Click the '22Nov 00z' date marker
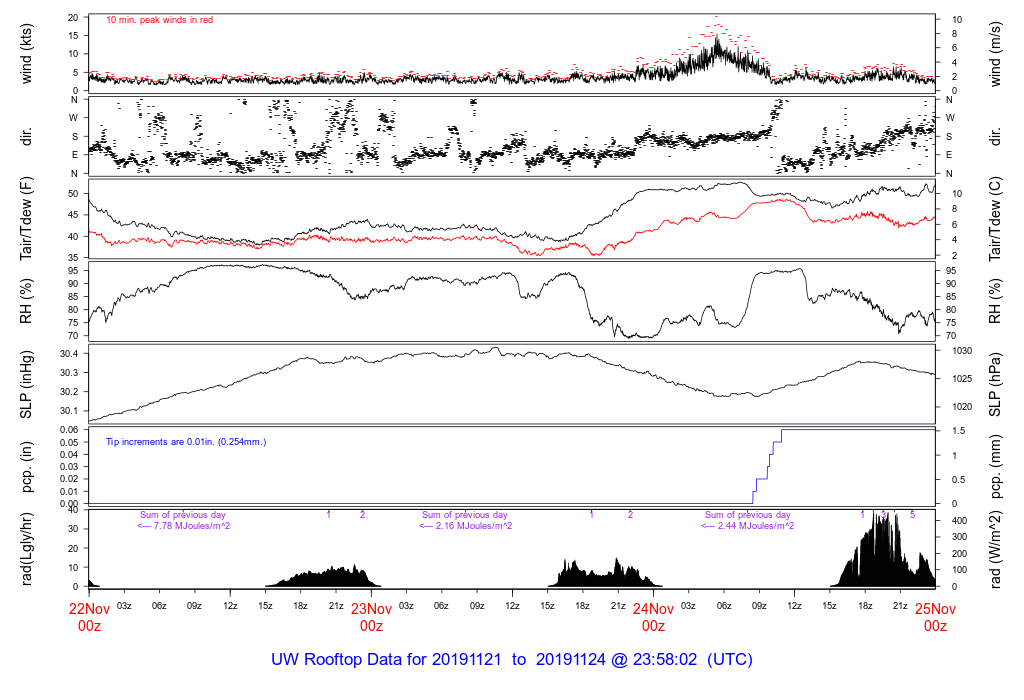 click(89, 617)
